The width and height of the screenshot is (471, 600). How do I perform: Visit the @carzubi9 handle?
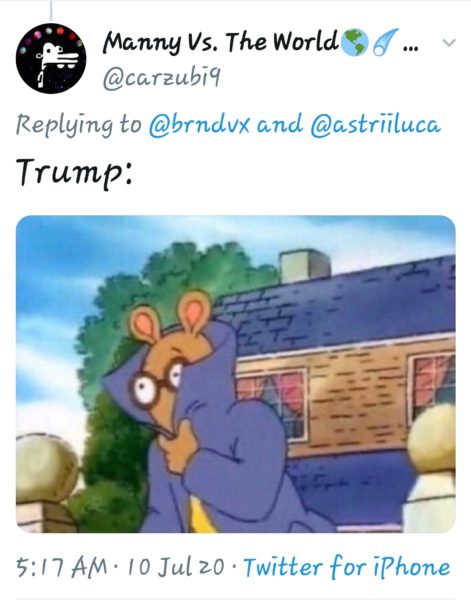[161, 79]
